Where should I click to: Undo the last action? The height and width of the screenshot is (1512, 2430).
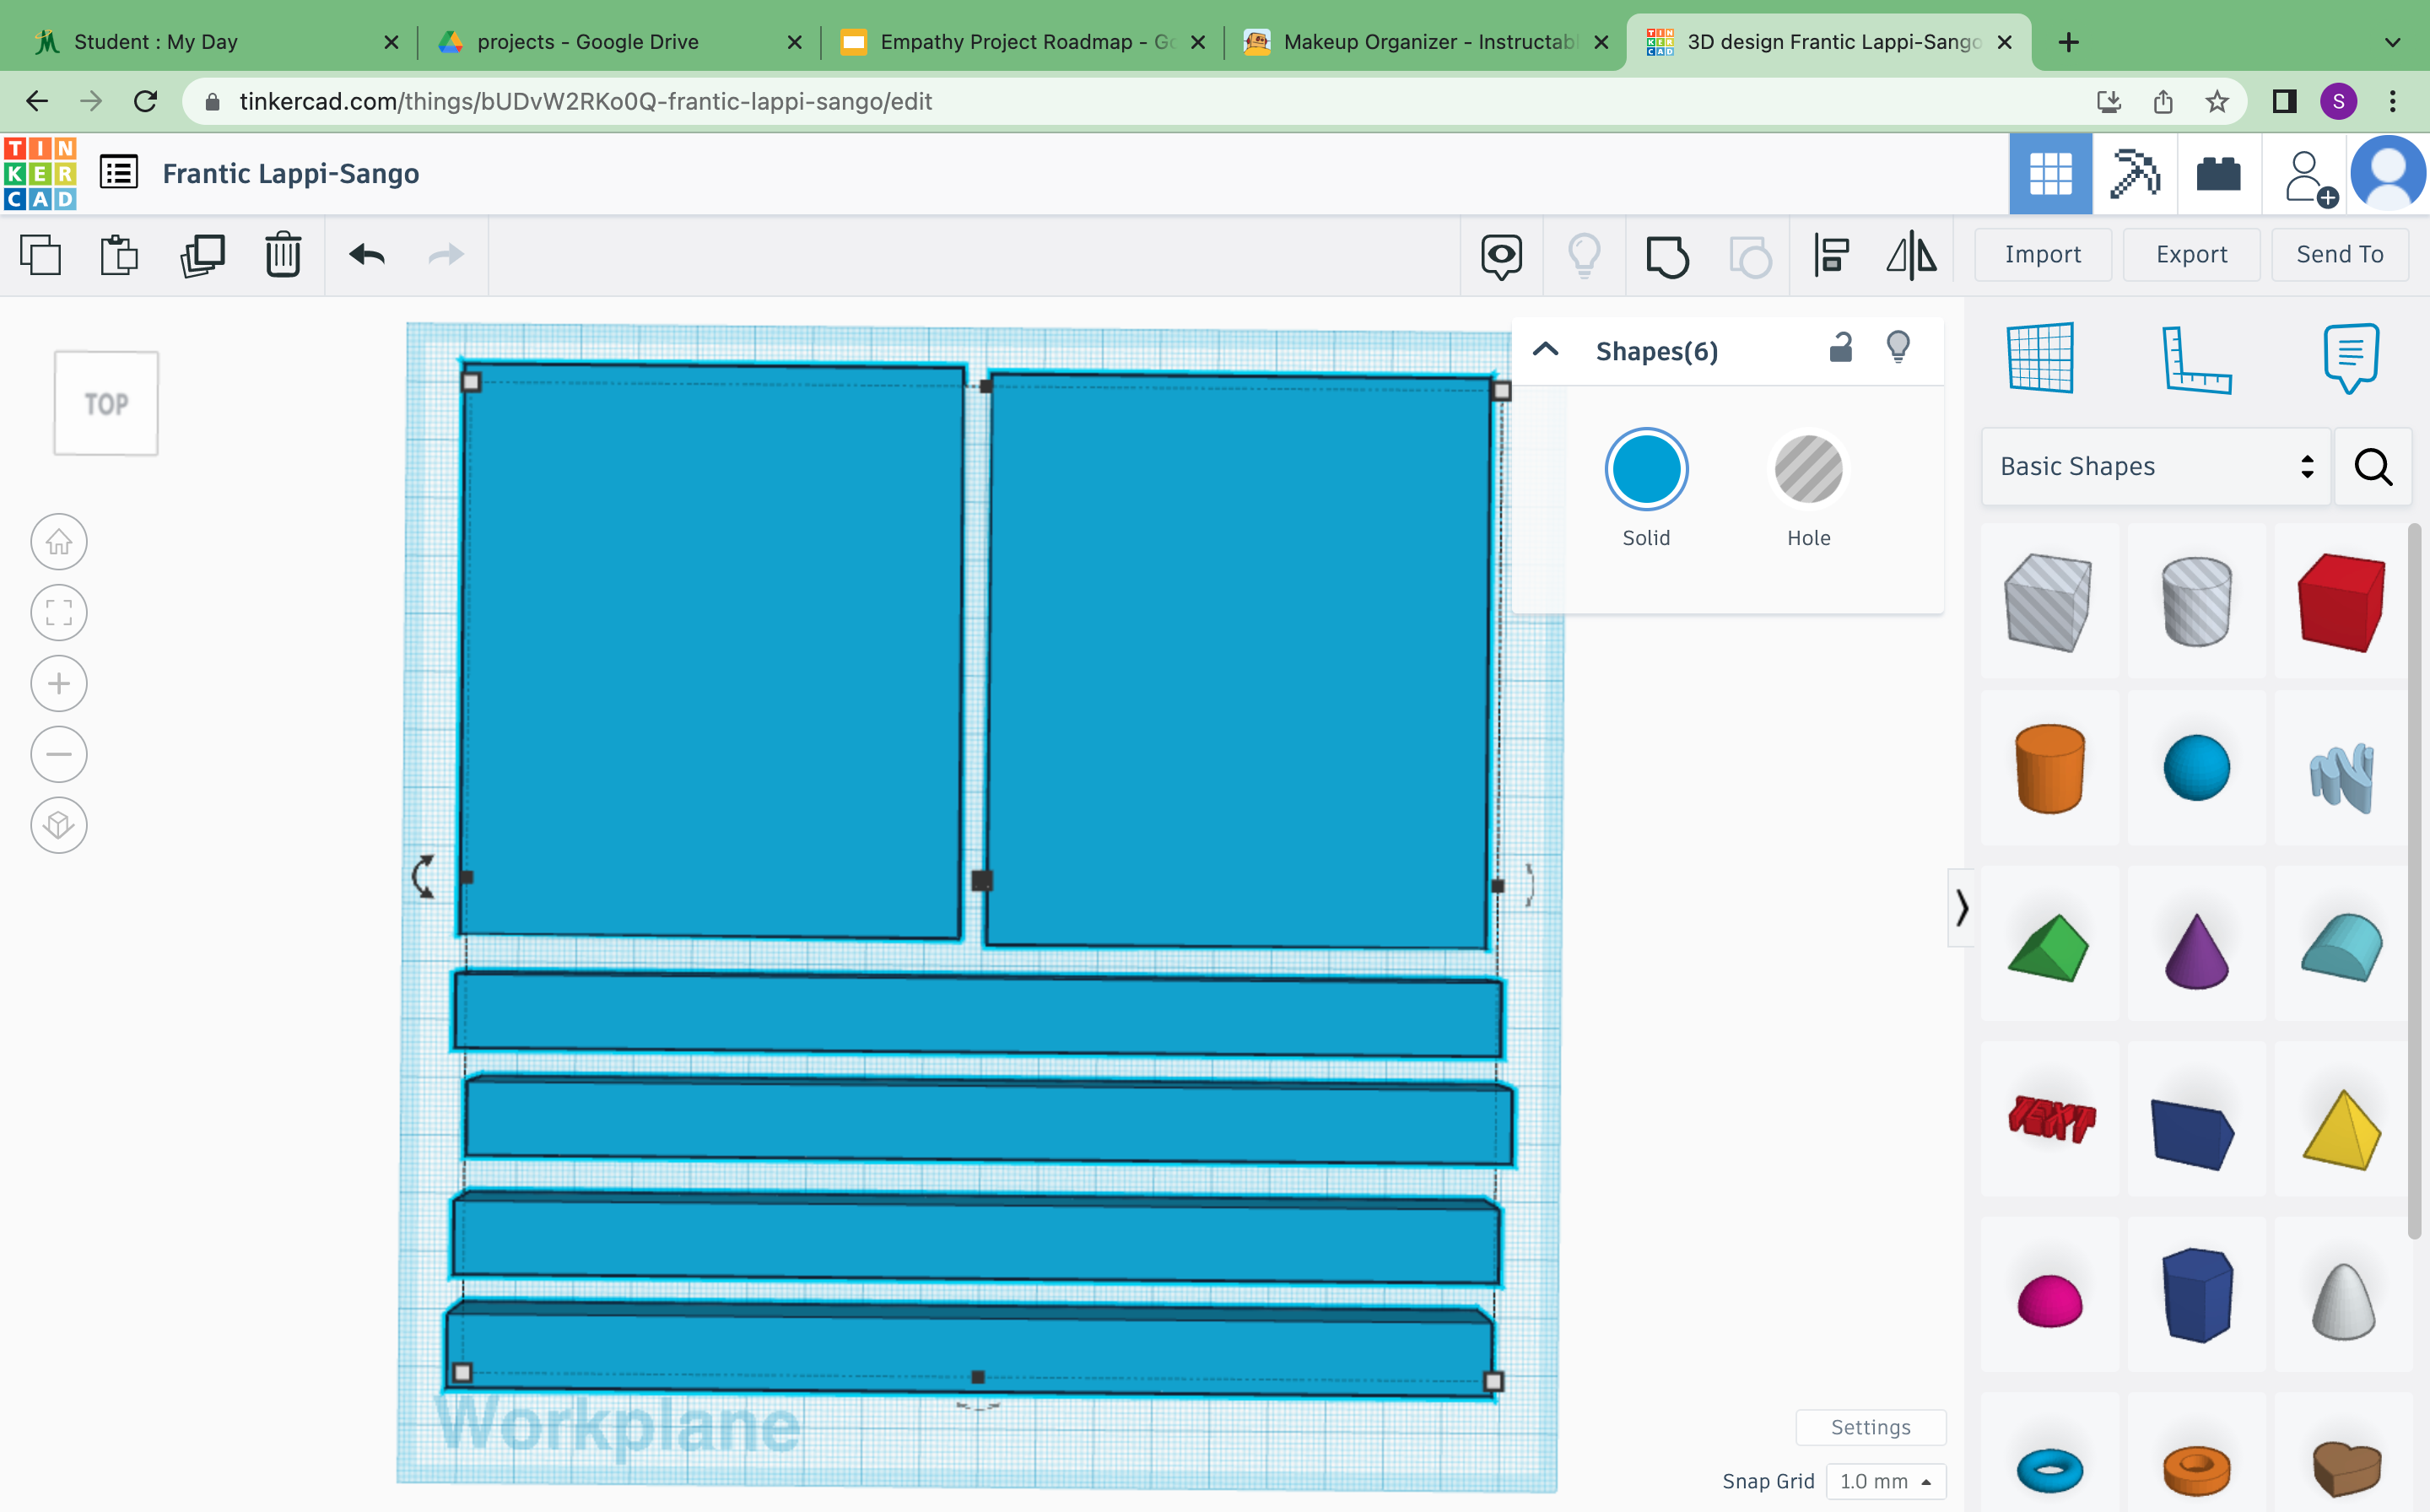366,255
